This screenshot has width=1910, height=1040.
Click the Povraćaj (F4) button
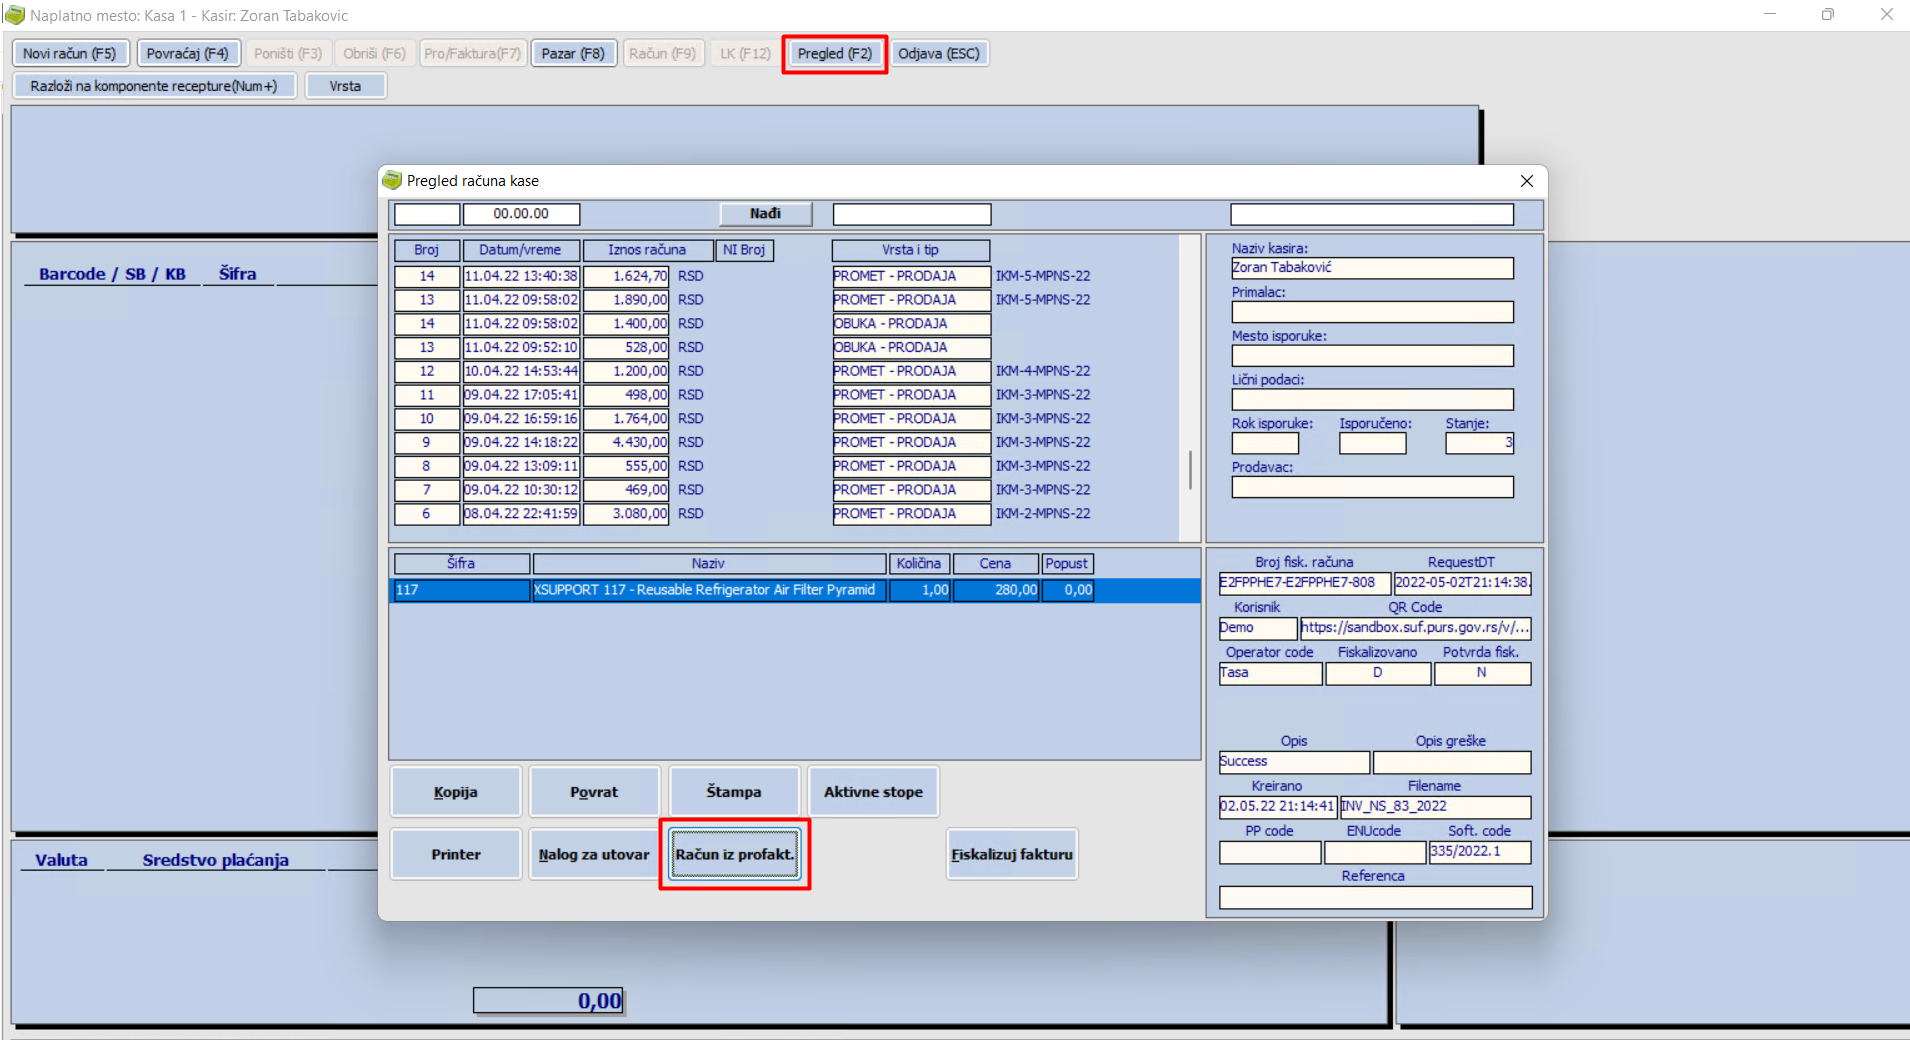pyautogui.click(x=188, y=54)
